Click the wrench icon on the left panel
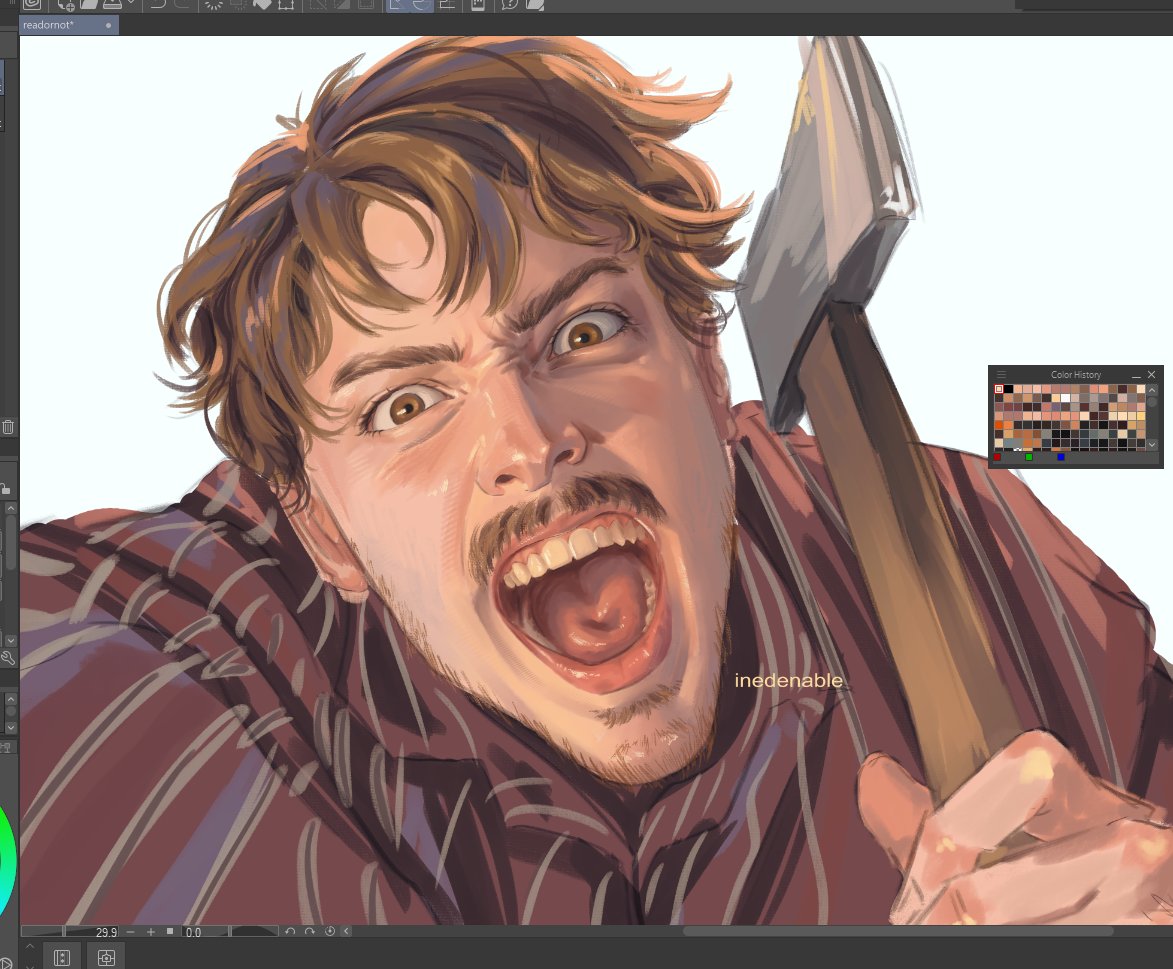The width and height of the screenshot is (1173, 969). click(8, 658)
